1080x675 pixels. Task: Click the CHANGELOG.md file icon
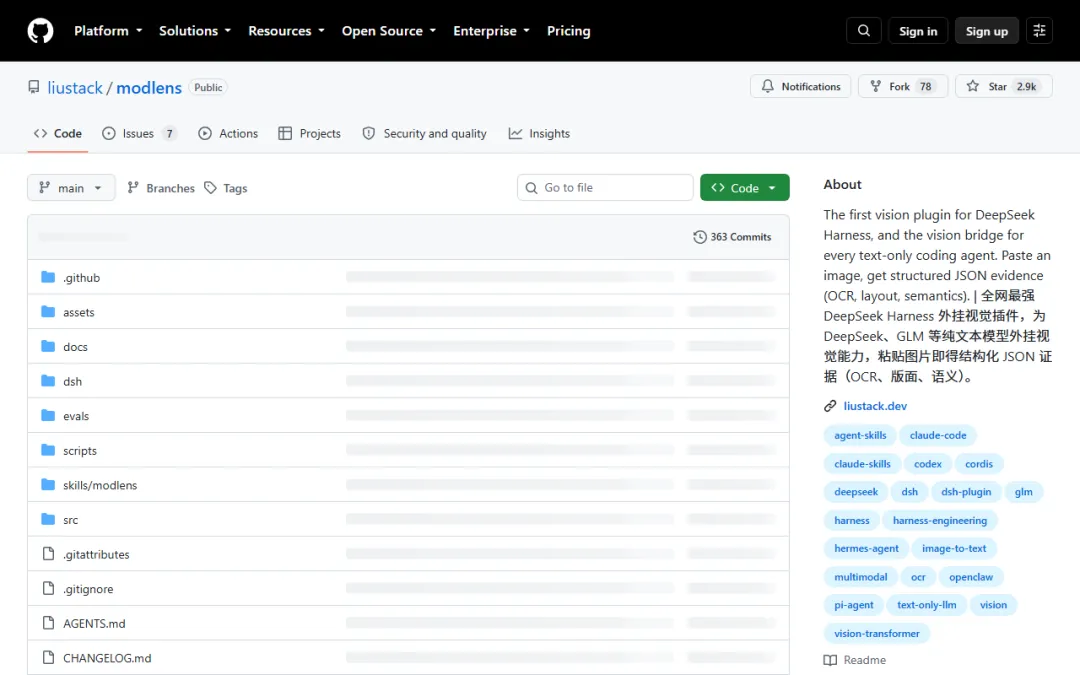click(x=48, y=657)
